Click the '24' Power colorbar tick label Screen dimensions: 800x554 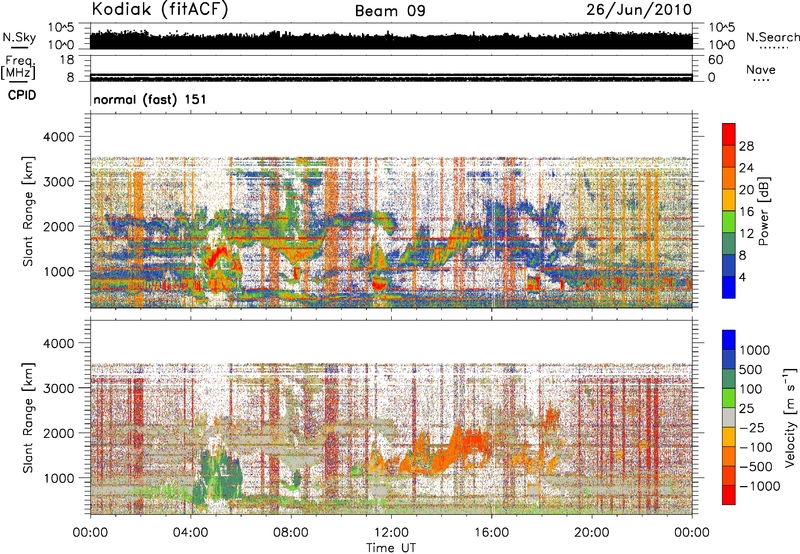[746, 168]
